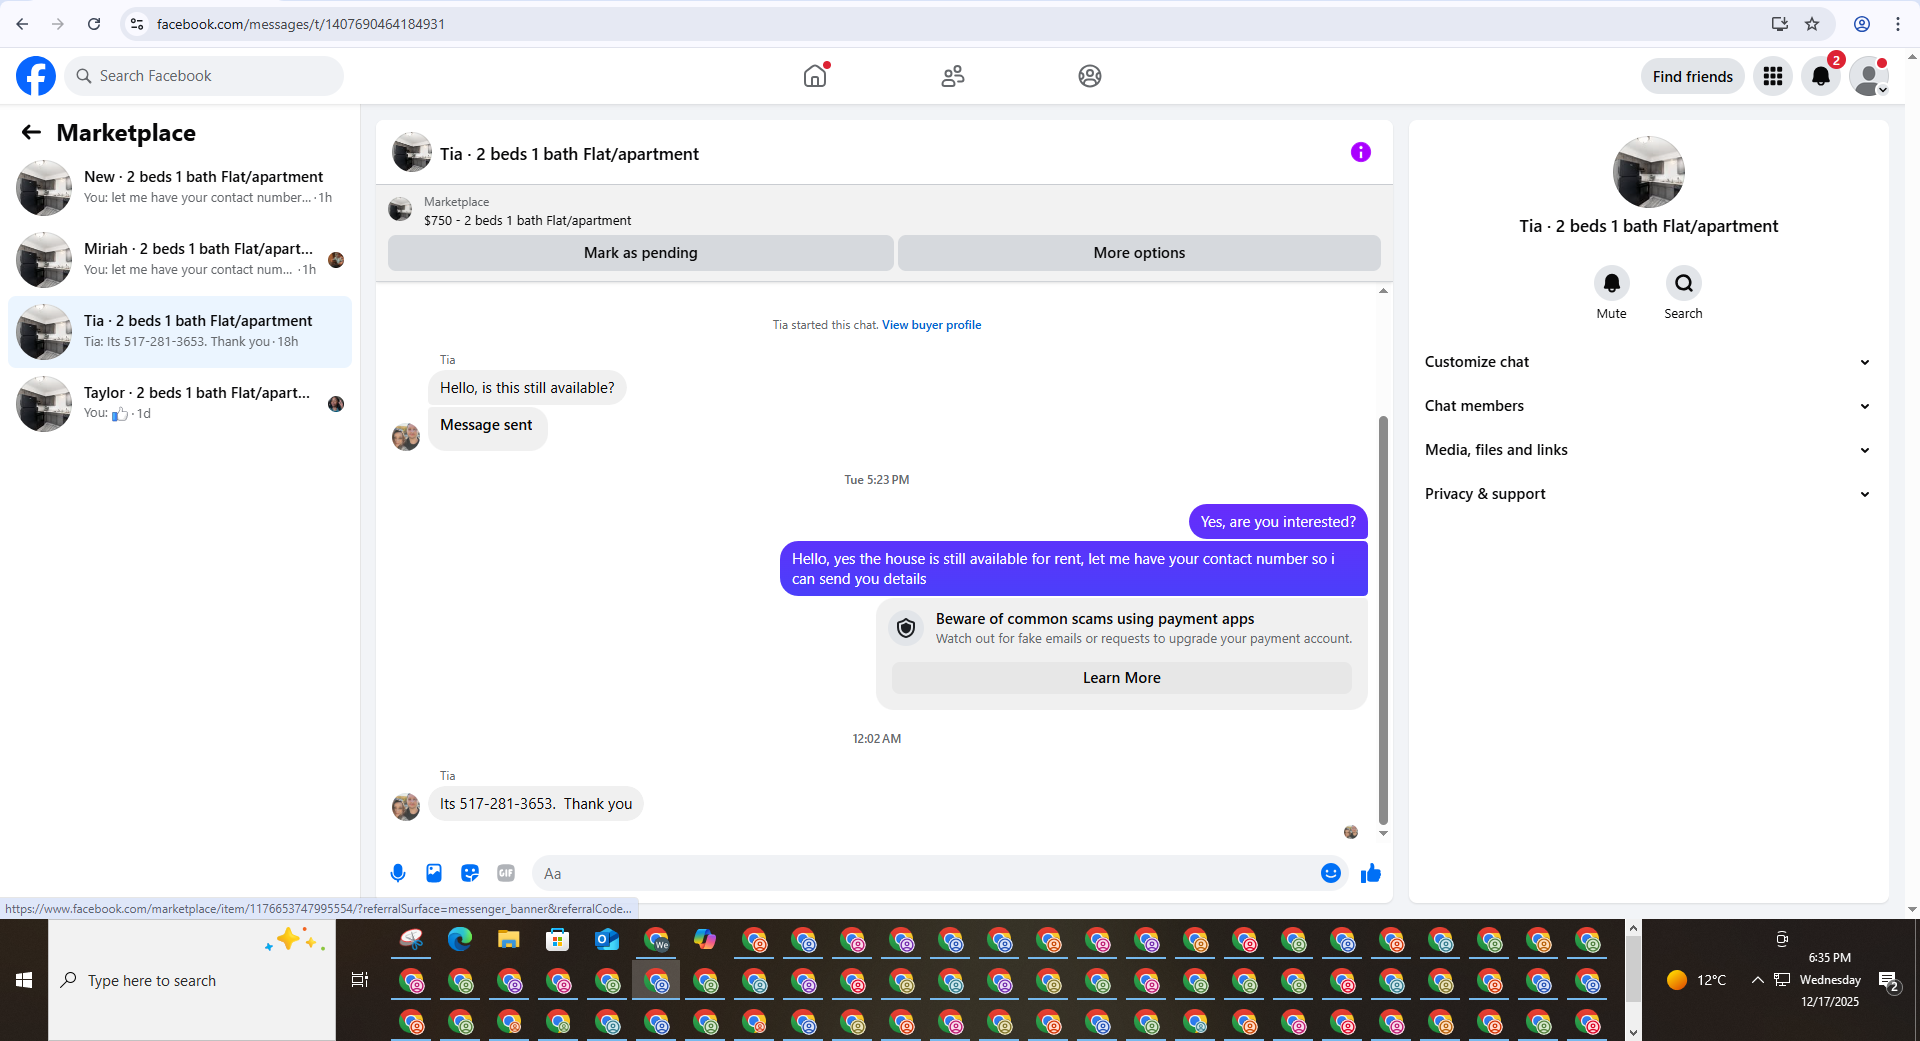Open Microsoft Edge from the taskbar
Viewport: 1920px width, 1041px height.
point(460,940)
